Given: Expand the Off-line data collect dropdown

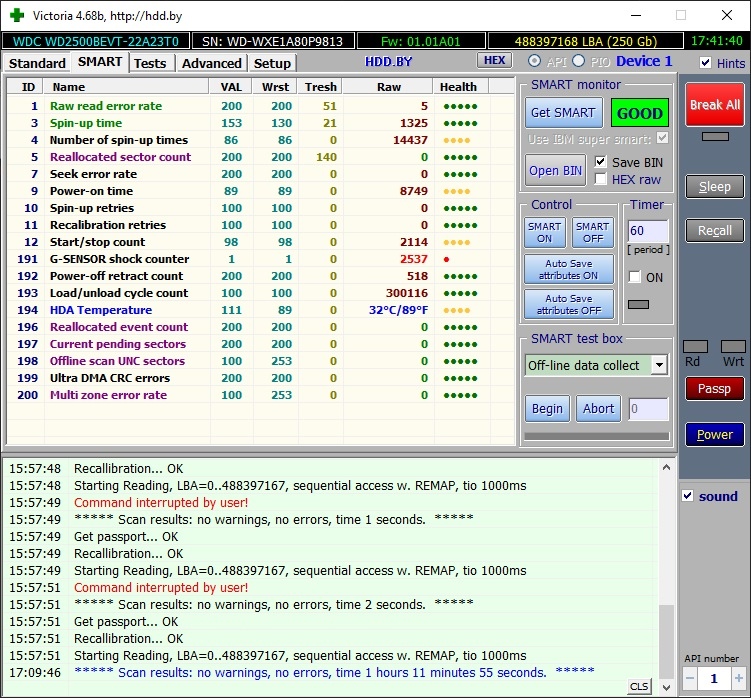Looking at the screenshot, I should pyautogui.click(x=658, y=365).
